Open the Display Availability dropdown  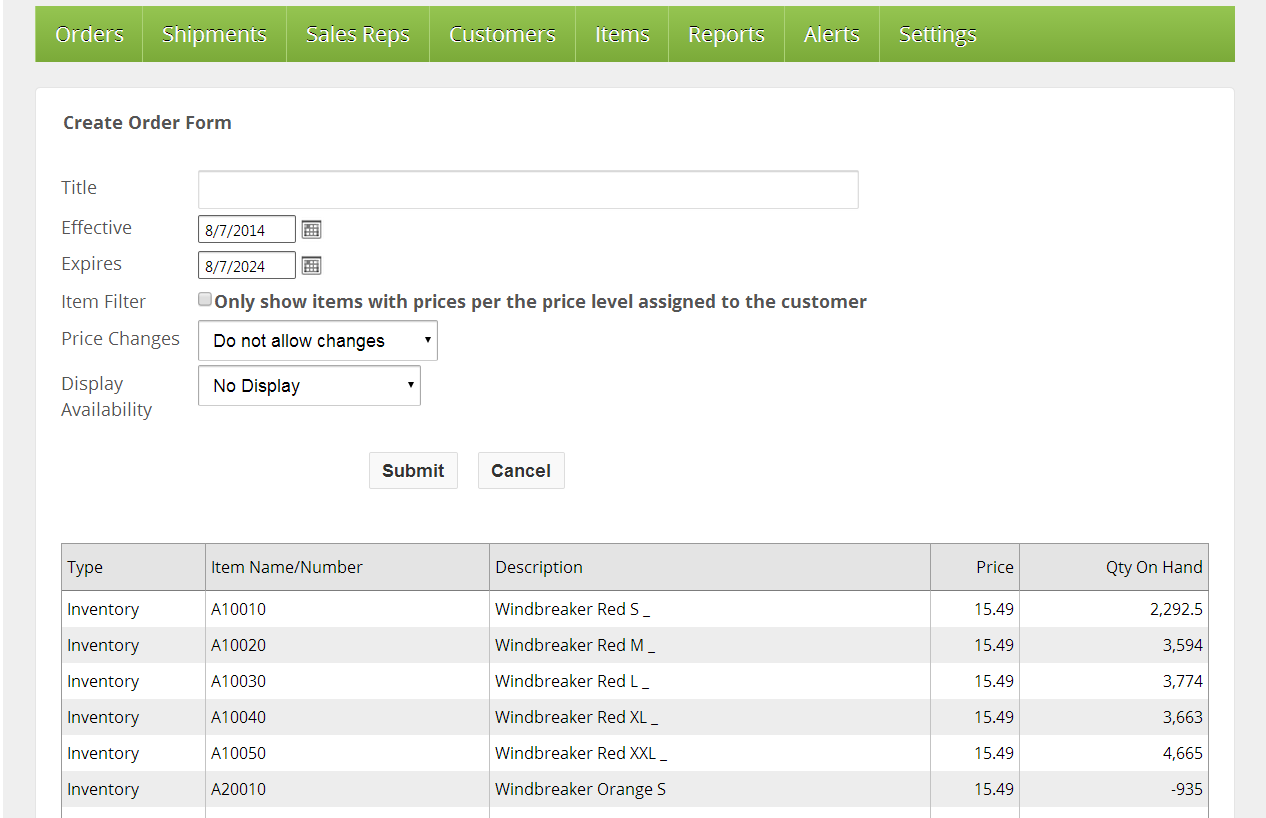[x=309, y=386]
